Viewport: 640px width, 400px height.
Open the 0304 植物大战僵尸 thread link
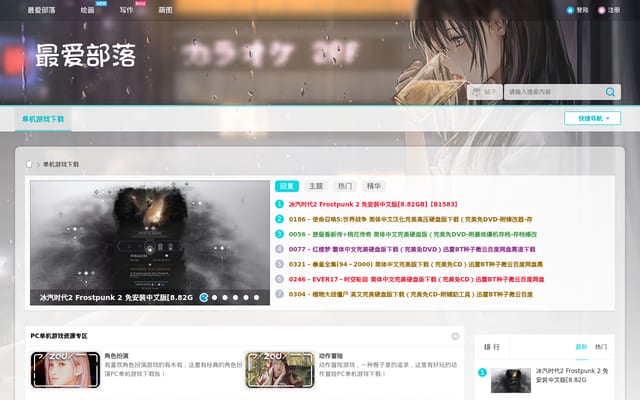tap(411, 294)
